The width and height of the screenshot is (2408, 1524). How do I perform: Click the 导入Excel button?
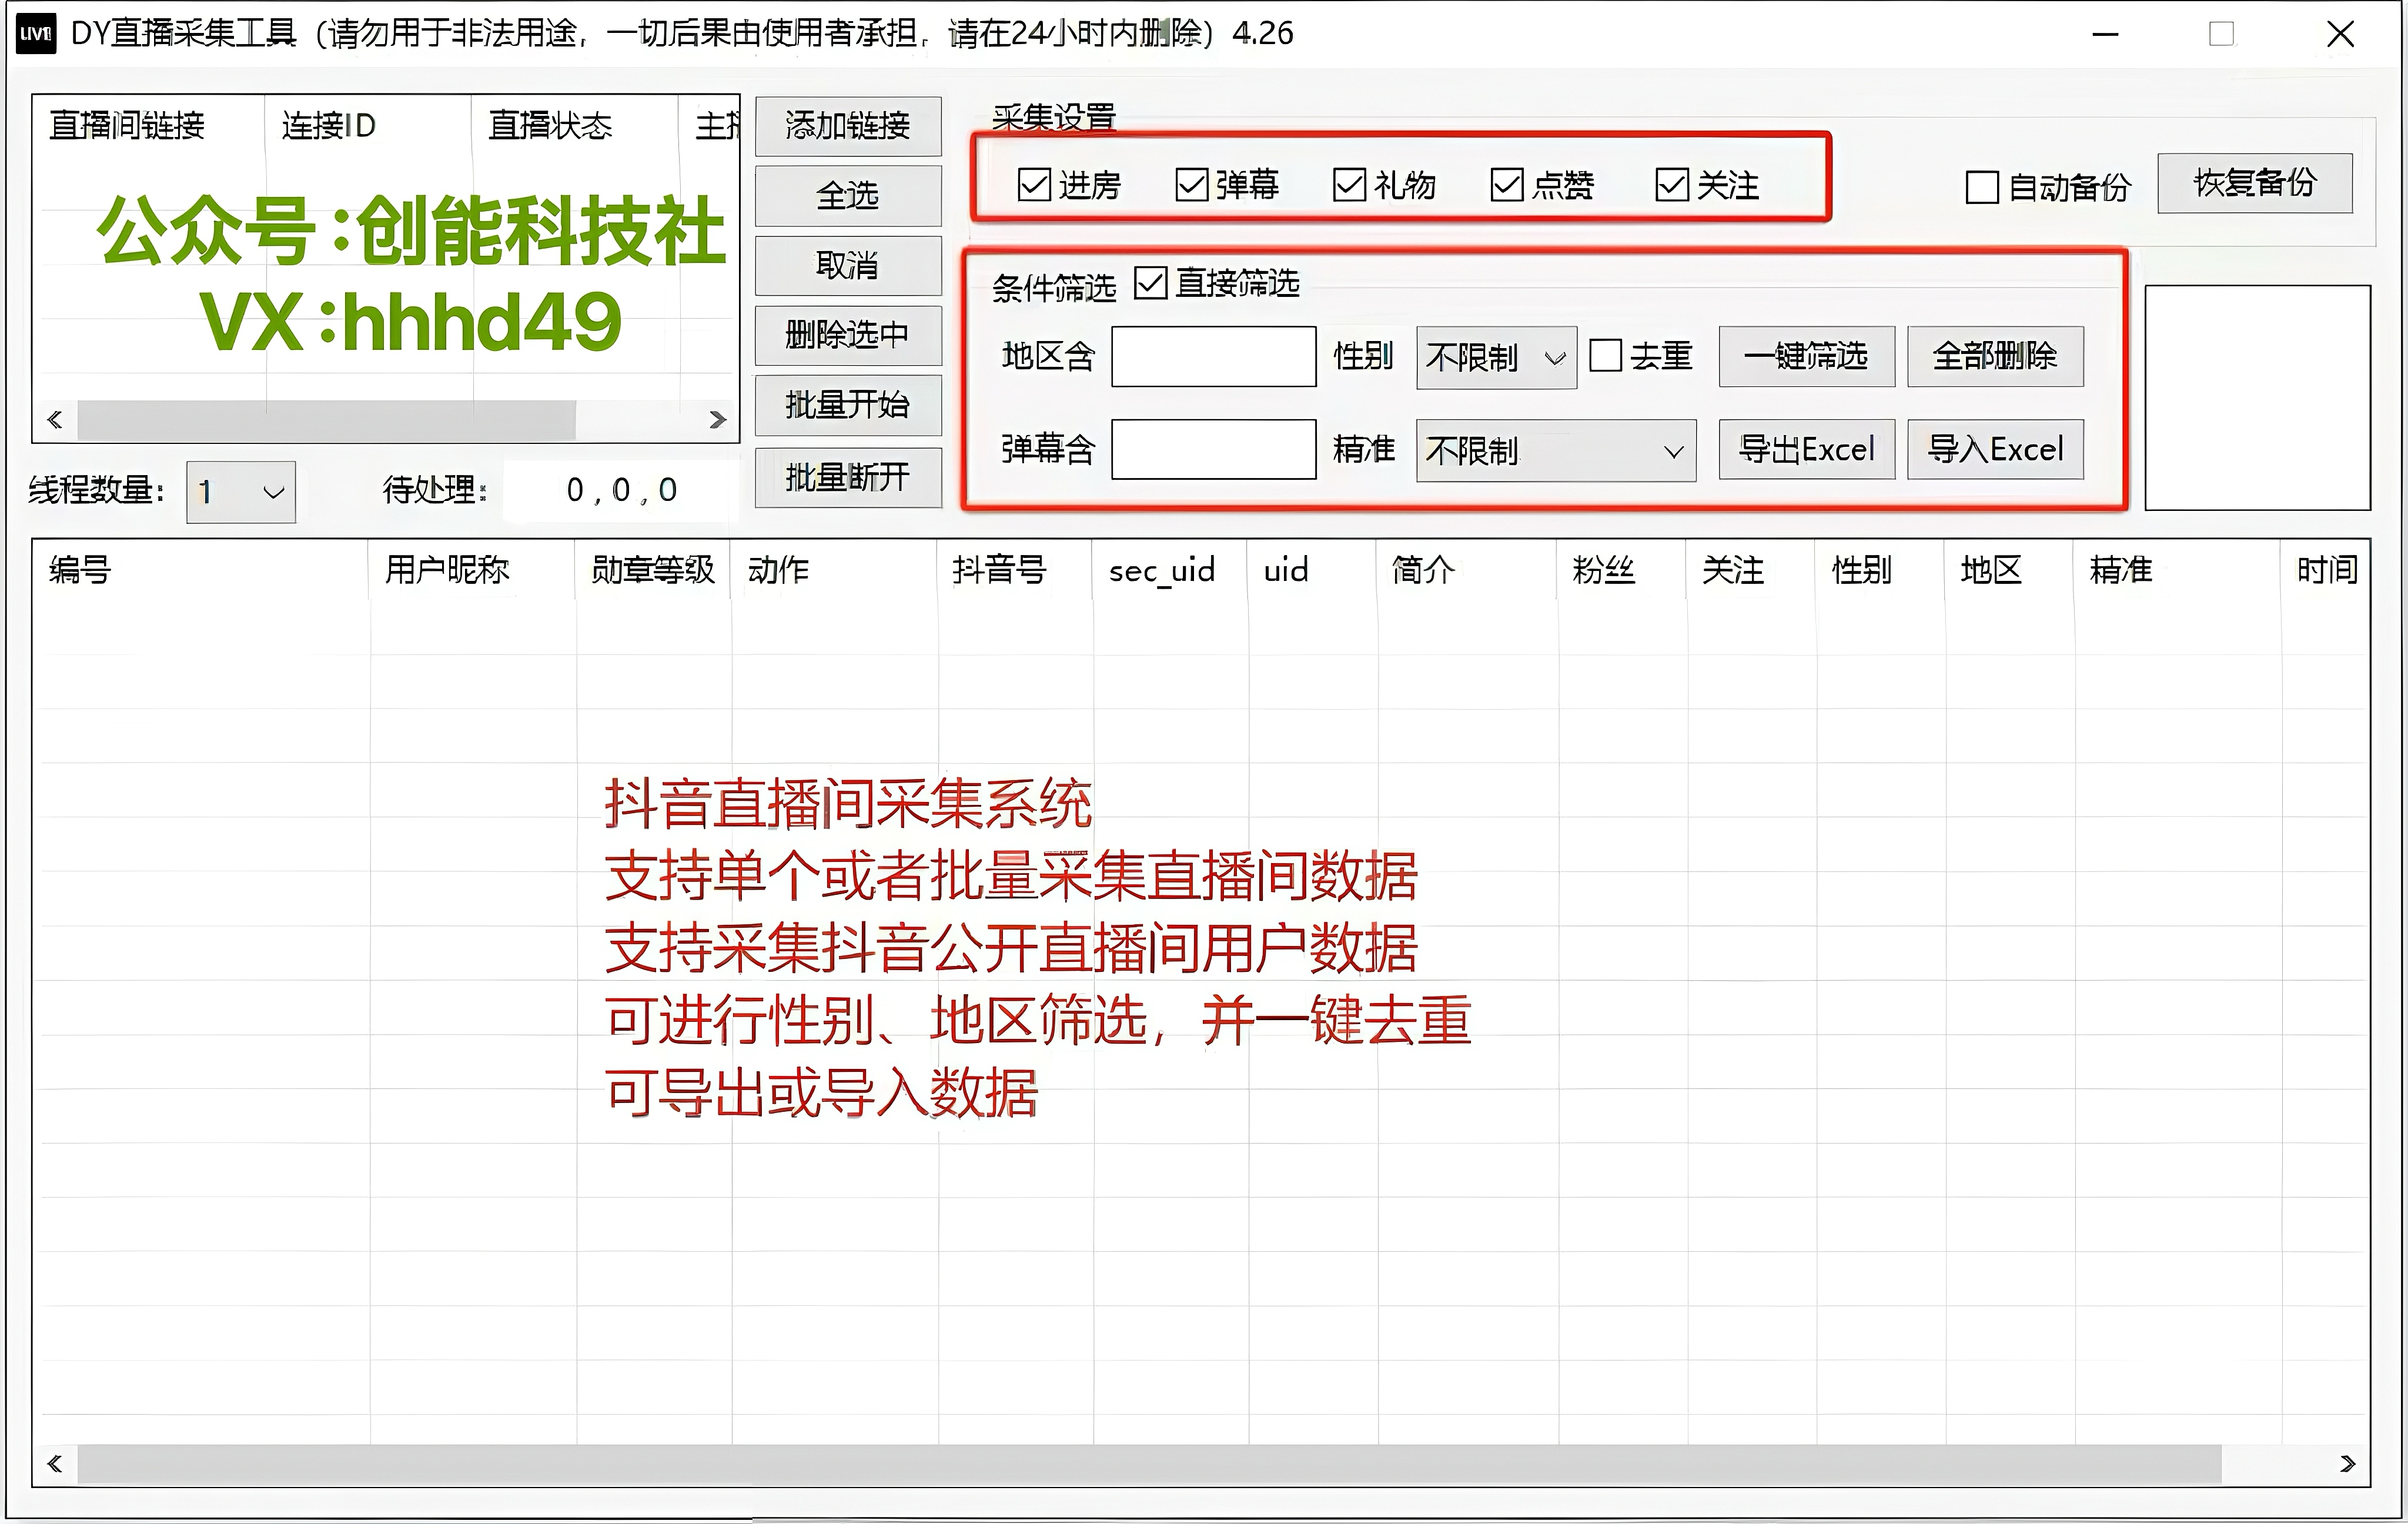(1995, 449)
